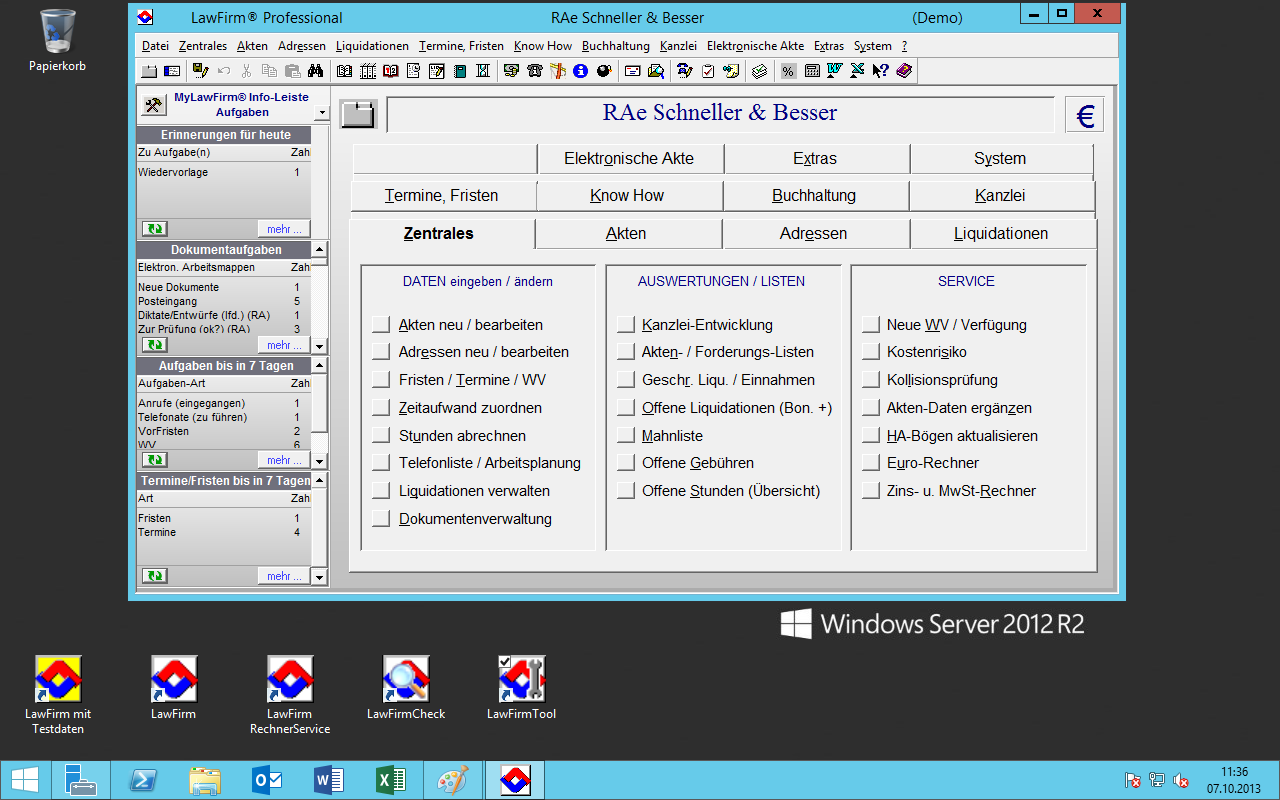Screen dimensions: 1280x800
Task: Open LawFirmCheck desktop shortcut
Action: coord(406,688)
